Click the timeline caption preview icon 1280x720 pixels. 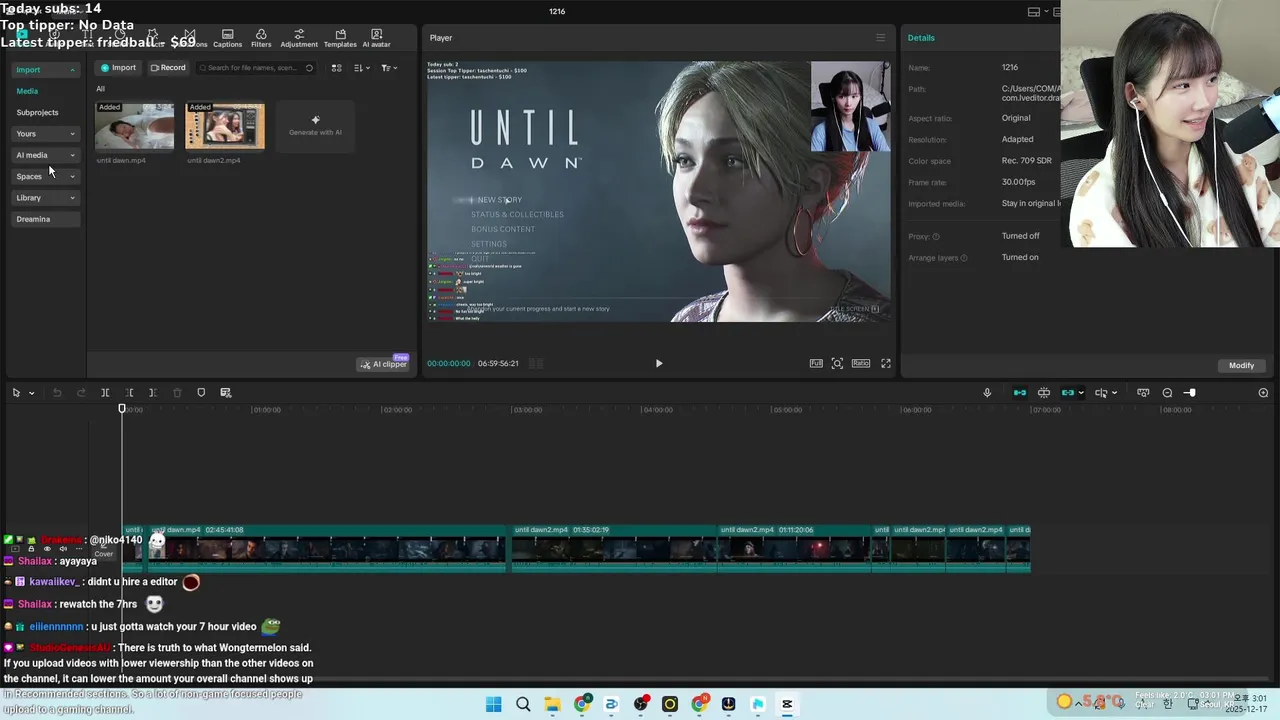tap(1143, 393)
